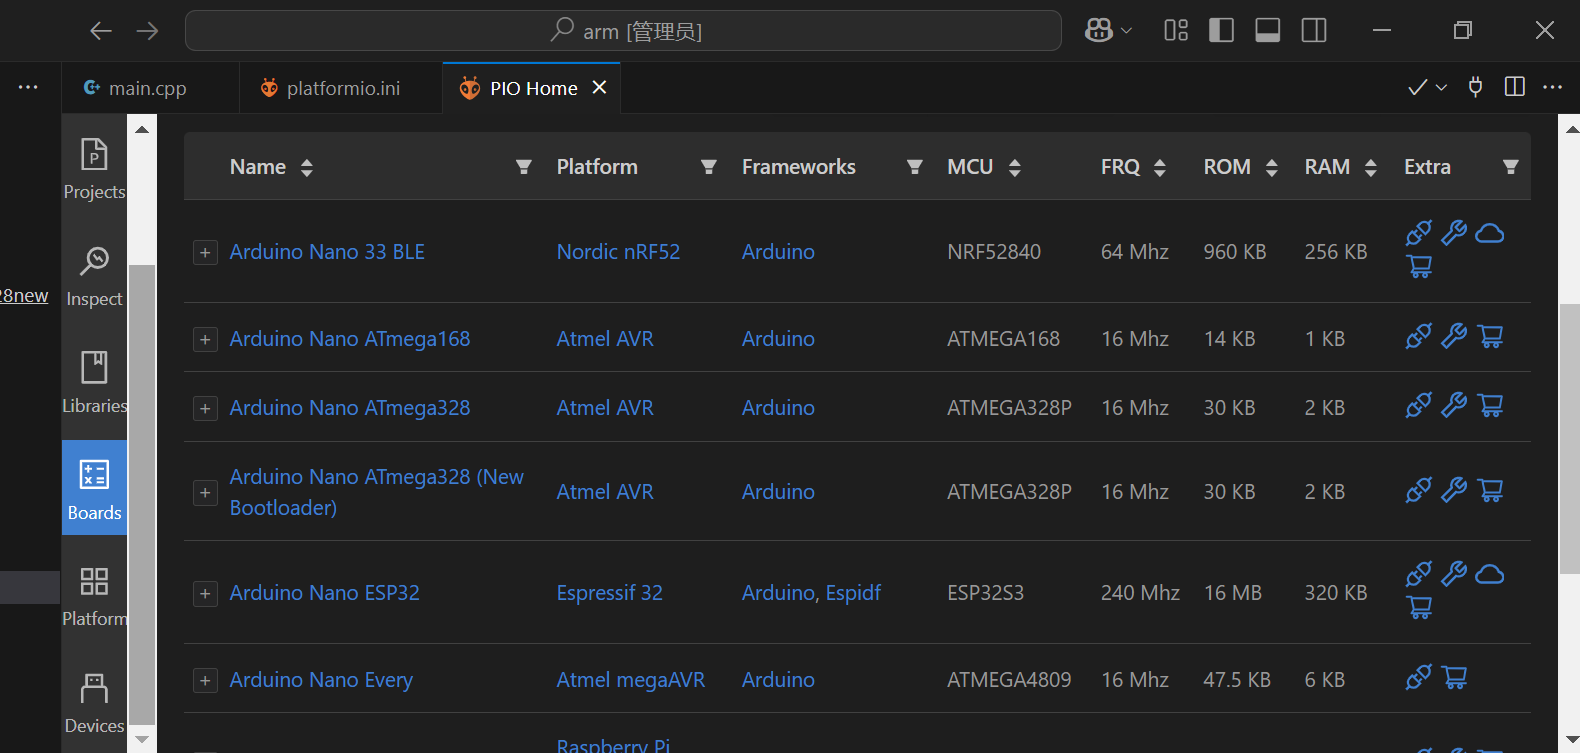Open the Projects section in PIO Home sidebar
The width and height of the screenshot is (1580, 753).
click(x=94, y=168)
